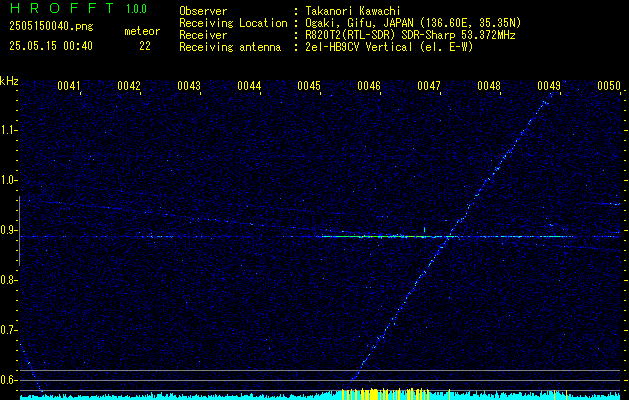Click the 0.6 kHz axis label
This screenshot has height=400, width=629.
pos(8,380)
